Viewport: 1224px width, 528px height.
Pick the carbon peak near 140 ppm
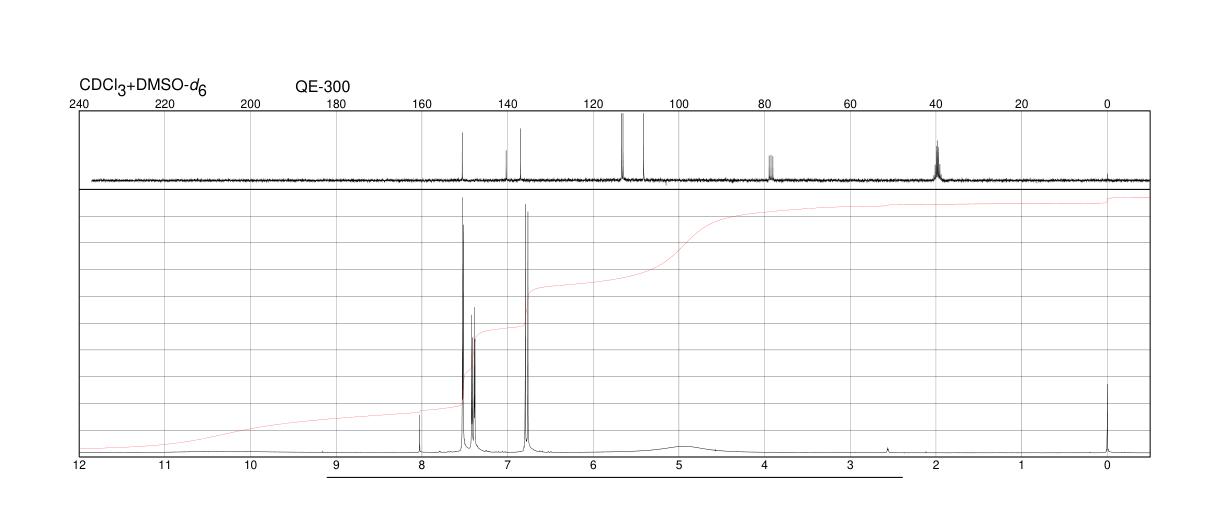point(507,165)
